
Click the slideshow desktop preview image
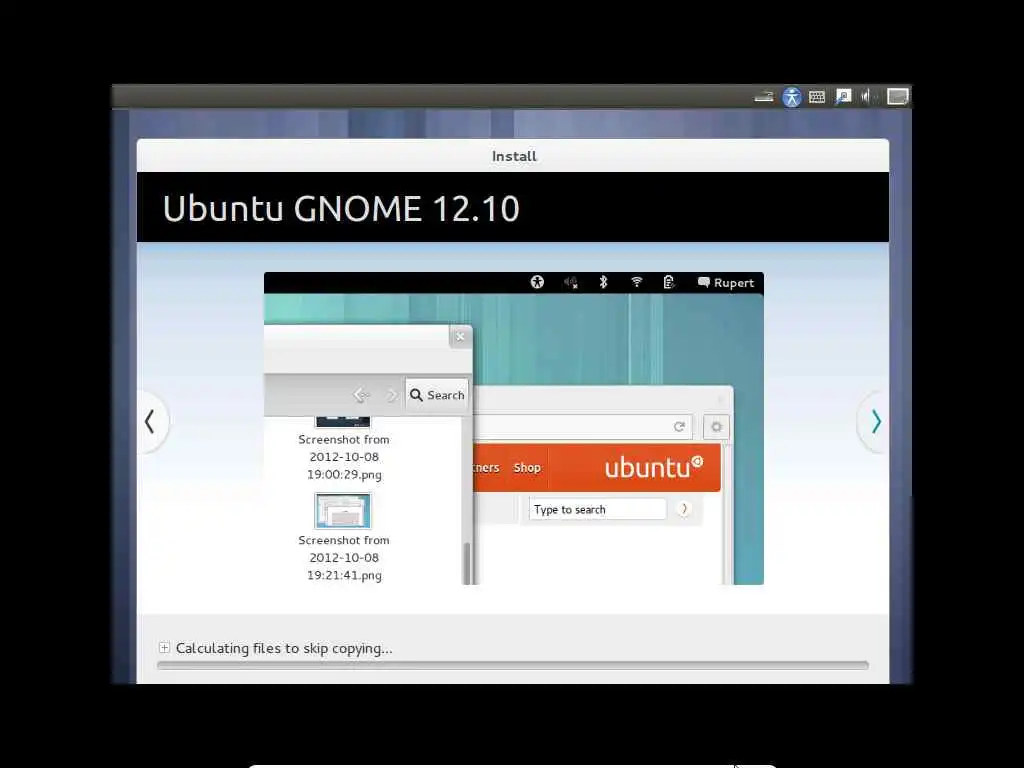513,428
